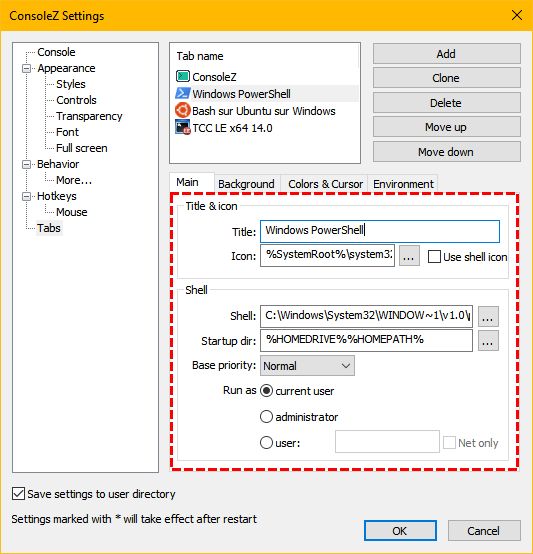Open the Colors & Cursor tab
Image resolution: width=533 pixels, height=554 pixels.
(325, 184)
